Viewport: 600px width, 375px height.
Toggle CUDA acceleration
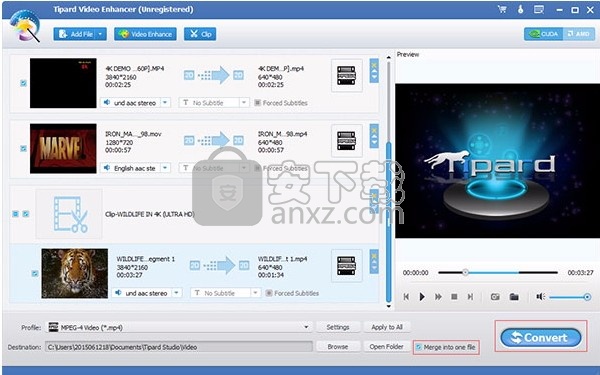[543, 34]
